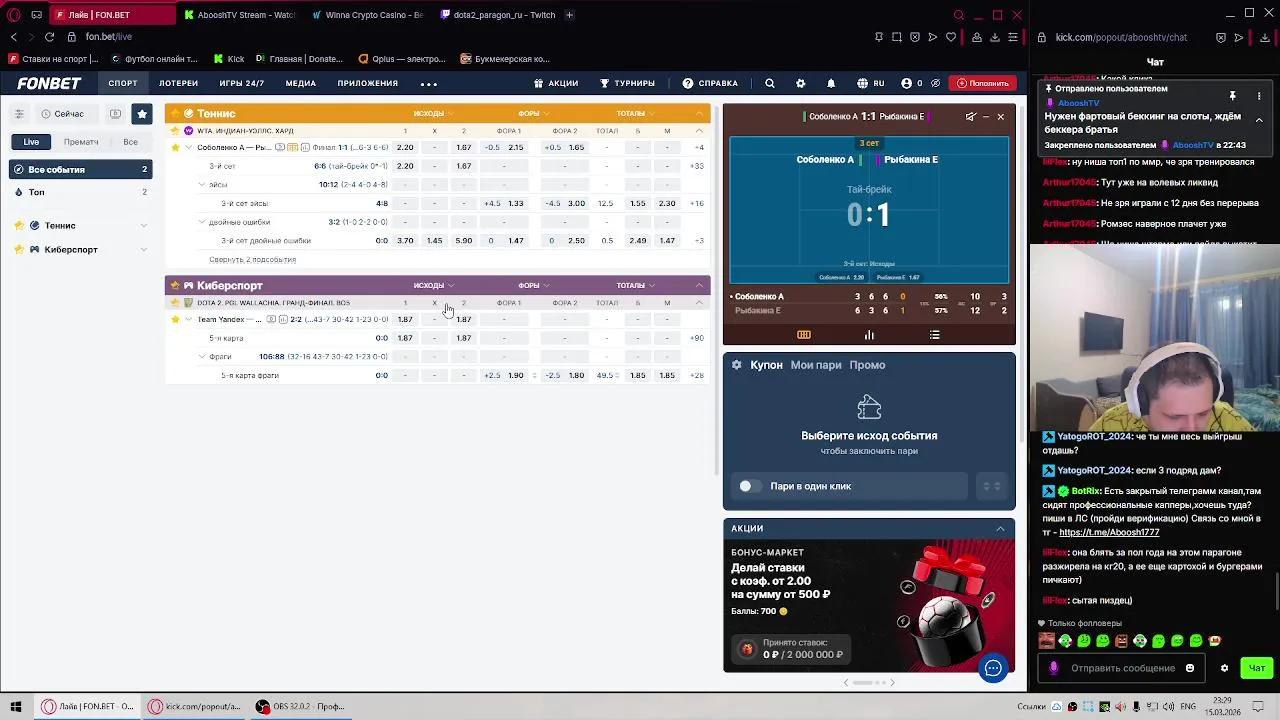Open the Игры 24/7 menu tab
The height and width of the screenshot is (720, 1280).
[x=241, y=83]
